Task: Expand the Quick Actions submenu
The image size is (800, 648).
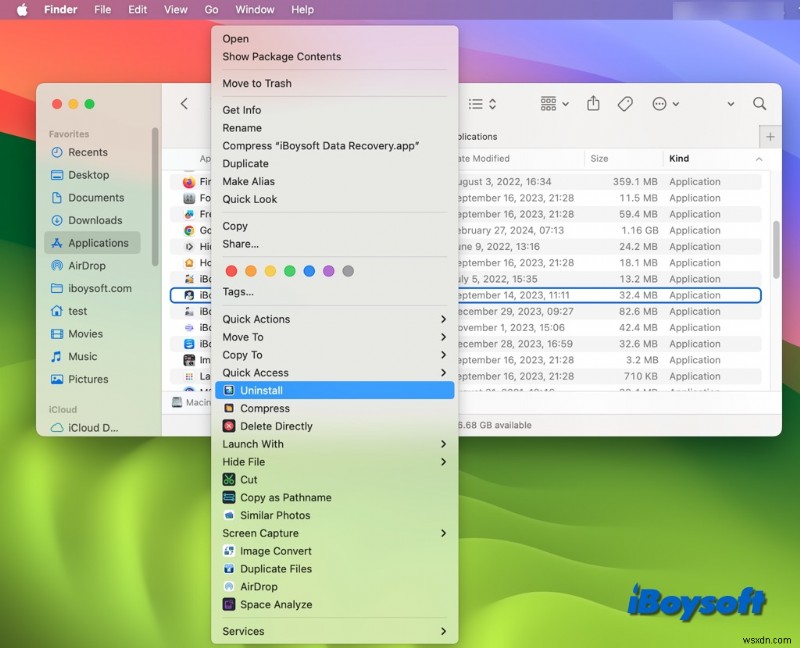Action: click(x=335, y=319)
